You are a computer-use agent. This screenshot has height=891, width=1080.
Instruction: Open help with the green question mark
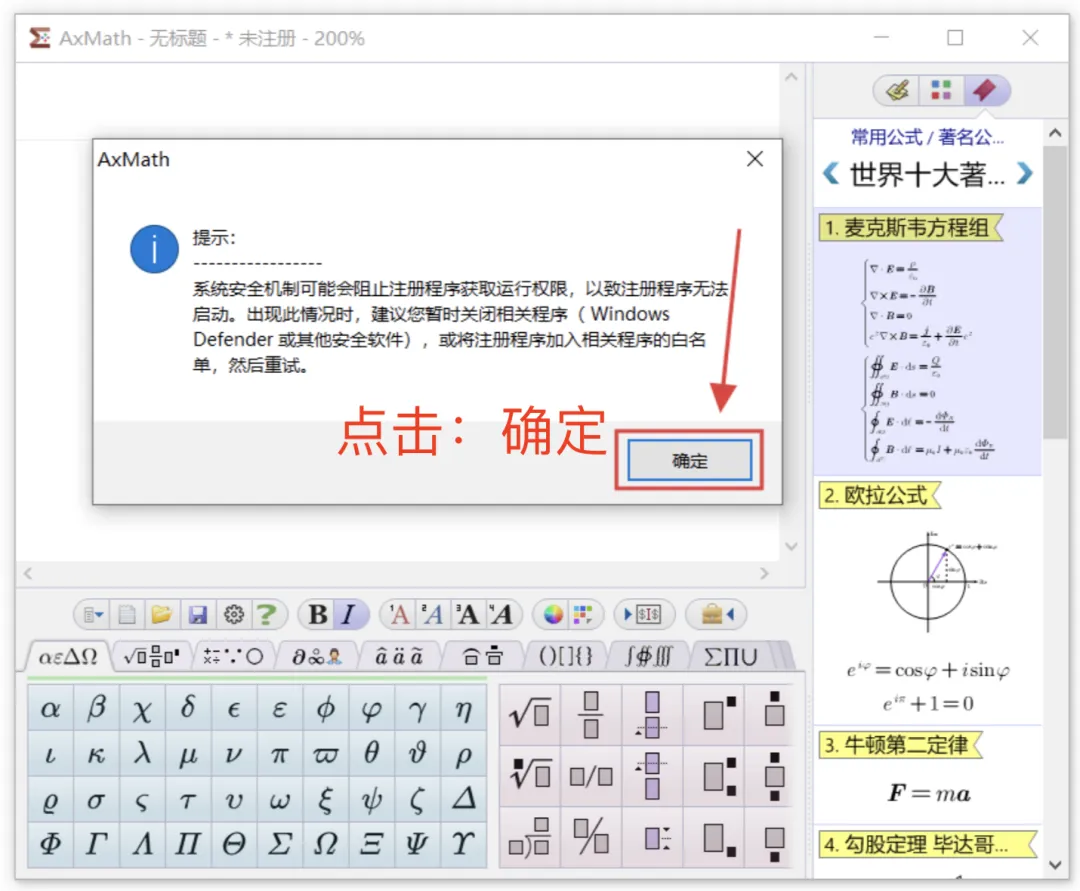[267, 614]
